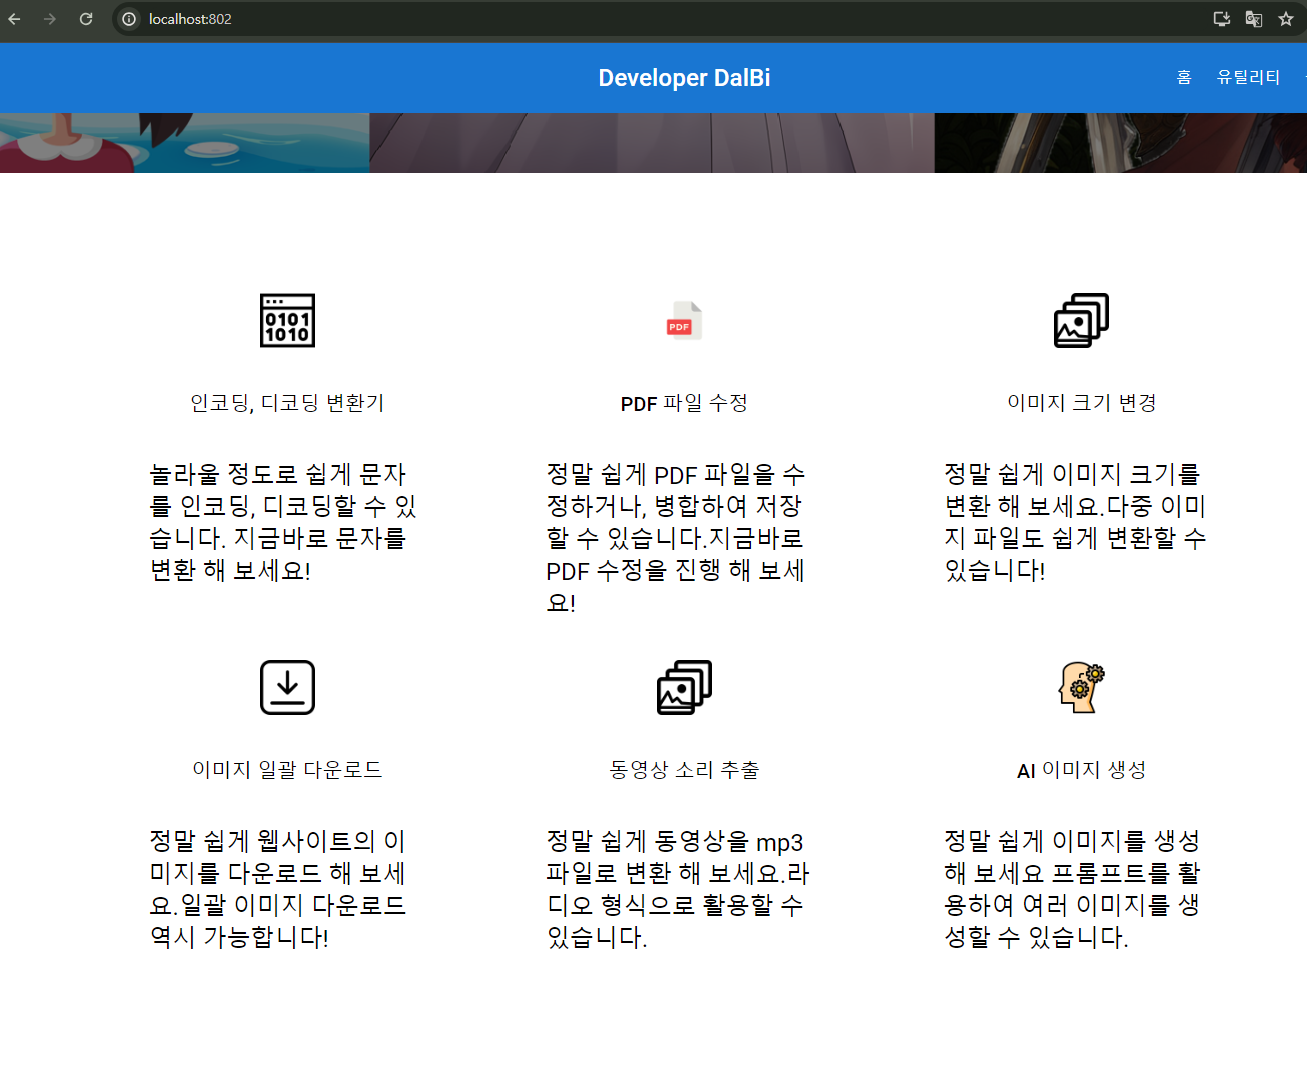Click the download arrow icon above 이미지 일괄 다운로드
This screenshot has width=1307, height=1091.
(x=287, y=687)
